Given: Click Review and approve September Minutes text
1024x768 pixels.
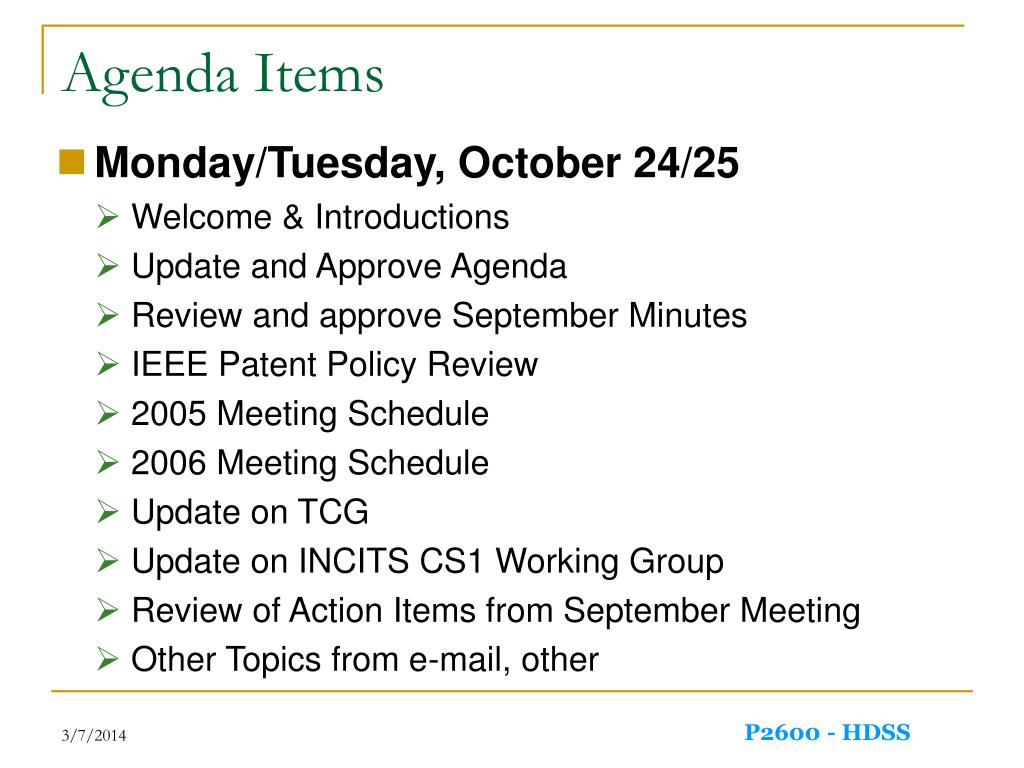Looking at the screenshot, I should (440, 316).
